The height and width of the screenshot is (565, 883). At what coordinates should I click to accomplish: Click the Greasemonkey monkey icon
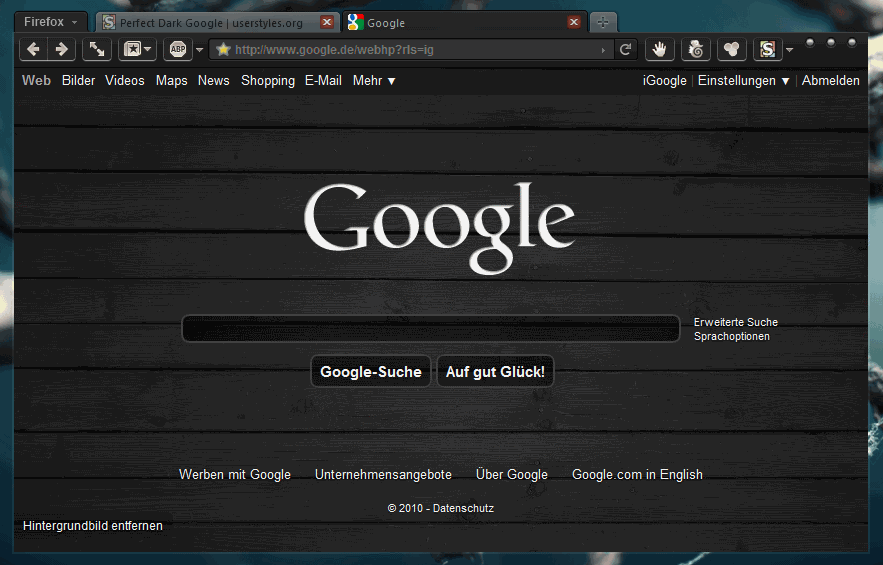[695, 50]
